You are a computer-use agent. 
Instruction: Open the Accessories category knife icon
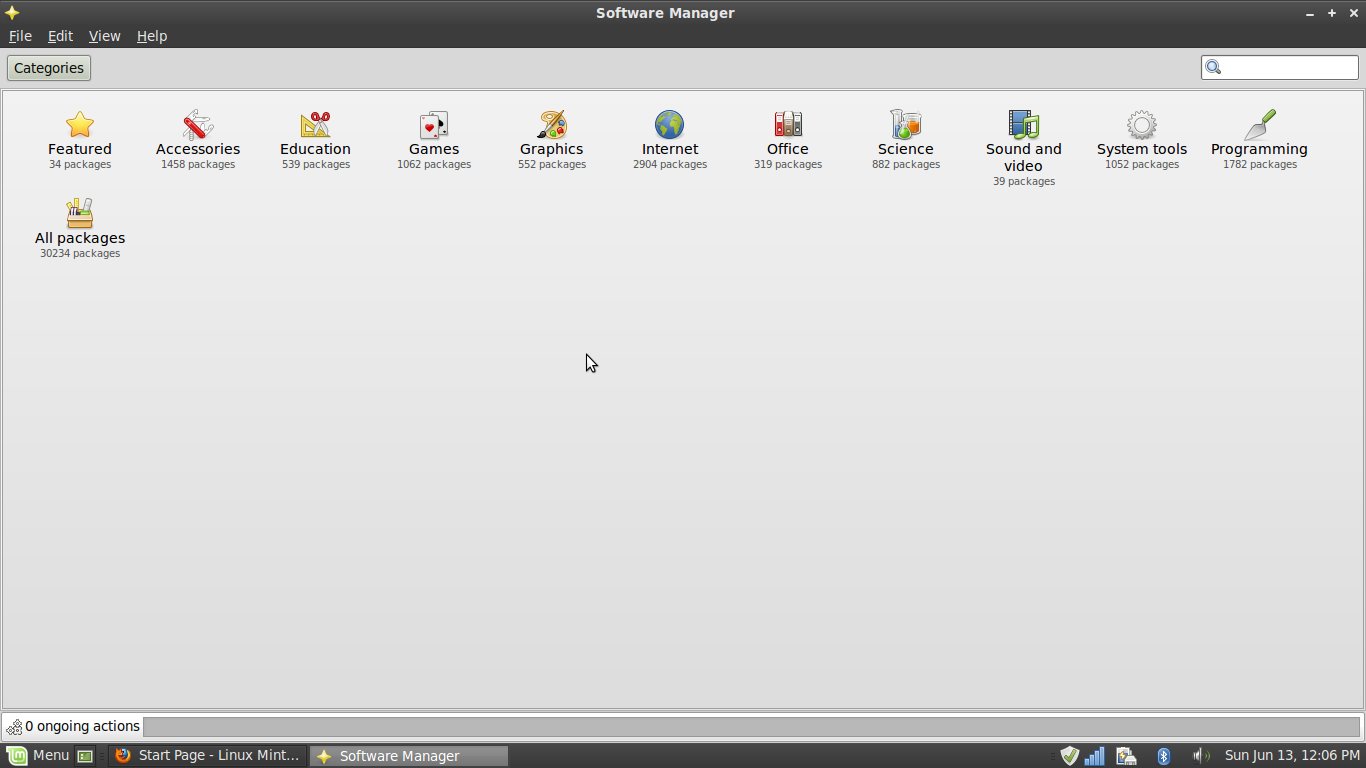[198, 124]
